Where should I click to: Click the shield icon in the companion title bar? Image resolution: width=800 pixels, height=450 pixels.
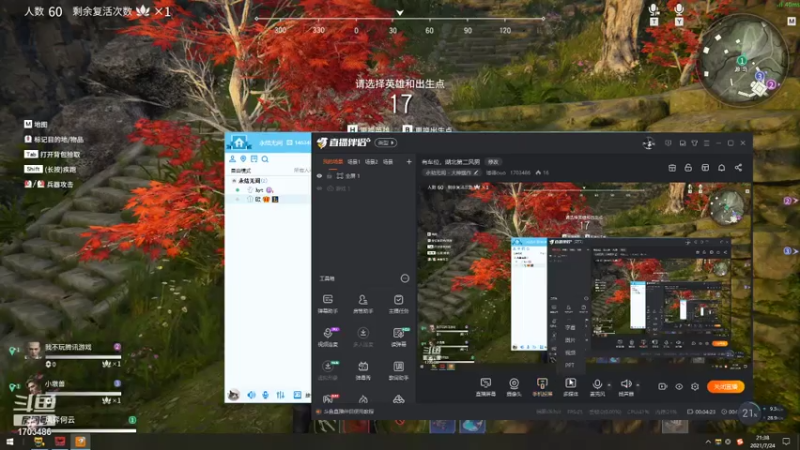(x=668, y=143)
